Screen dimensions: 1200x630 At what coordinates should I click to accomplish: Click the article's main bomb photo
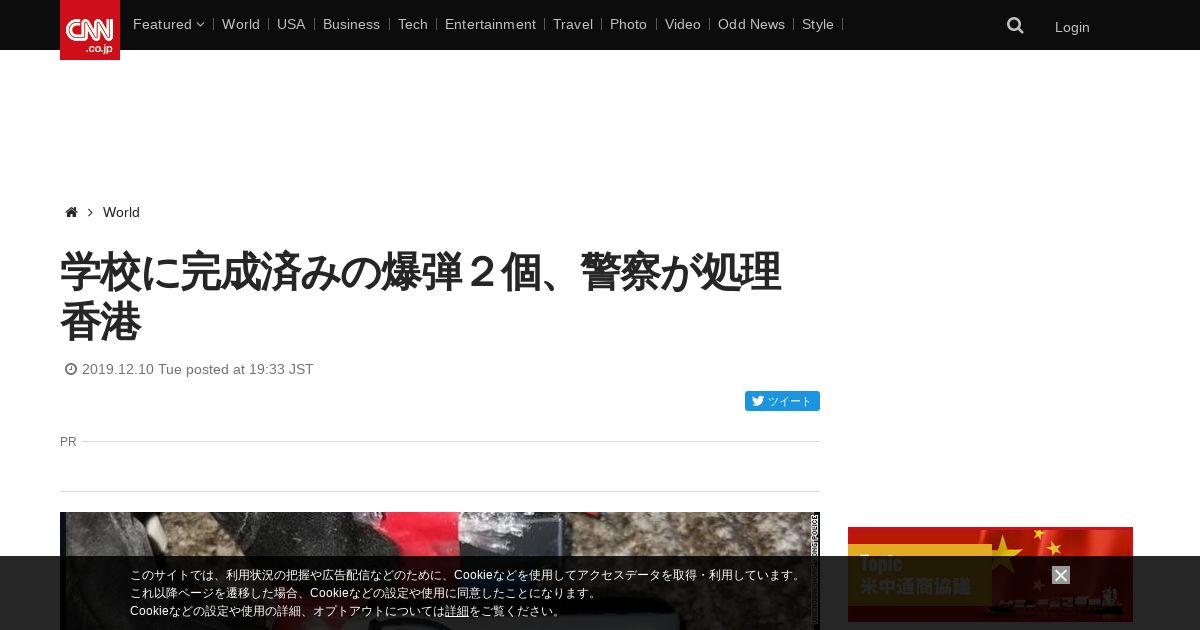tap(440, 571)
